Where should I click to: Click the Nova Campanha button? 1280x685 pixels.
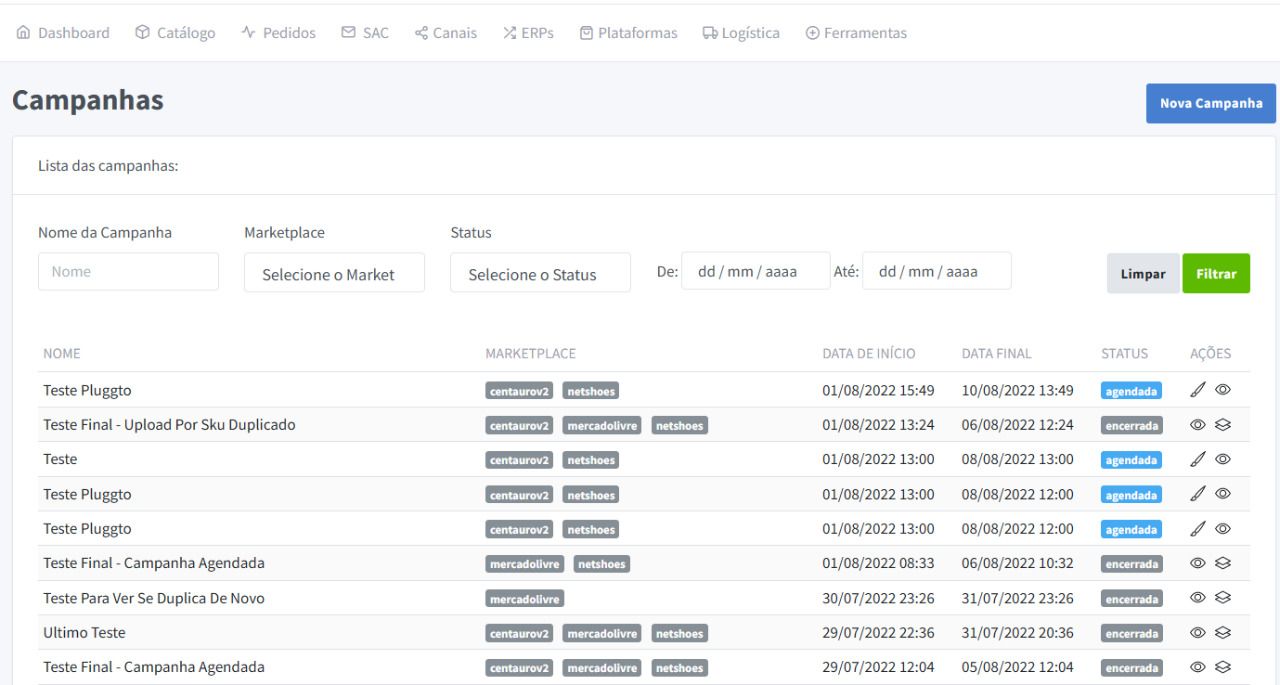pyautogui.click(x=1210, y=103)
